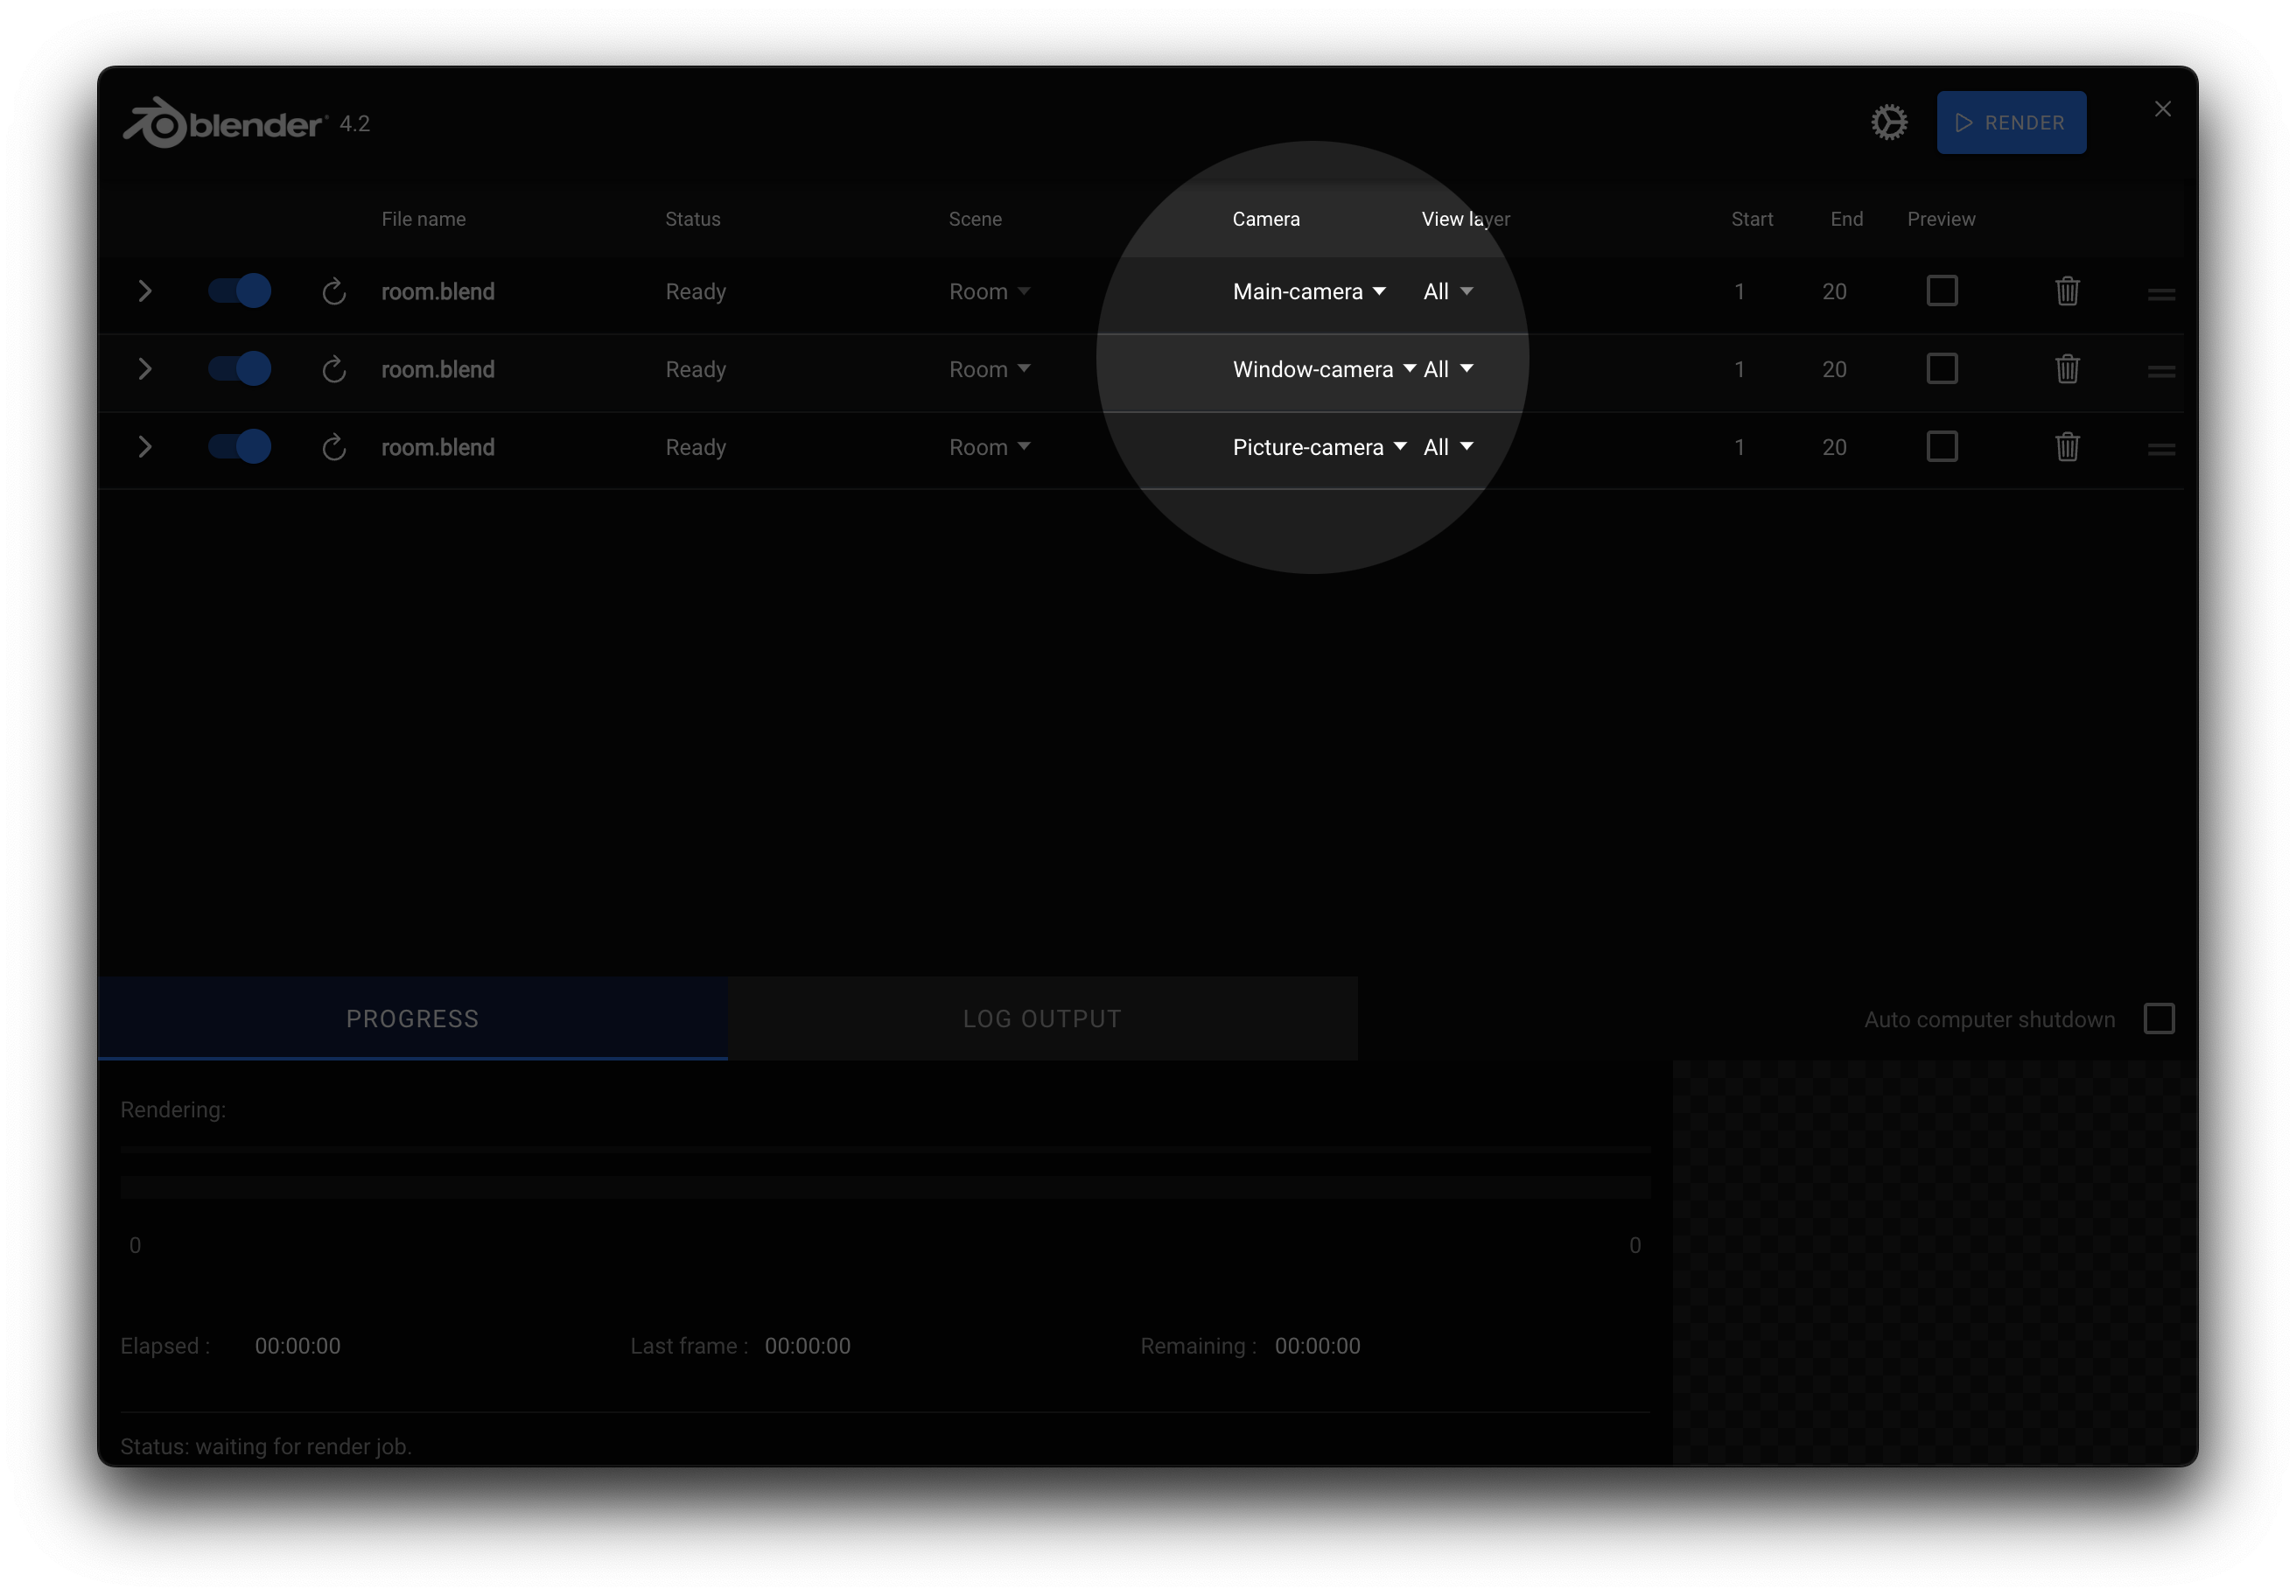2296x1596 pixels.
Task: Enable the Auto computer shutdown checkbox
Action: (2158, 1018)
